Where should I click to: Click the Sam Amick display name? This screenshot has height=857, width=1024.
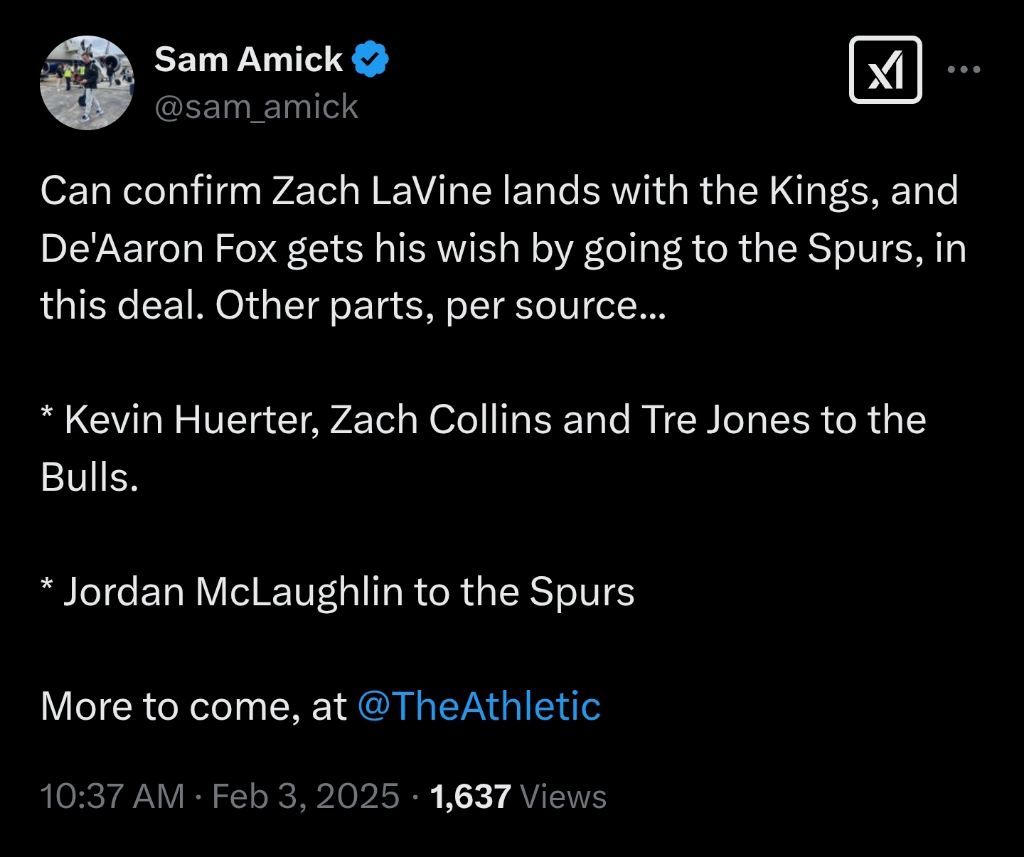(248, 60)
